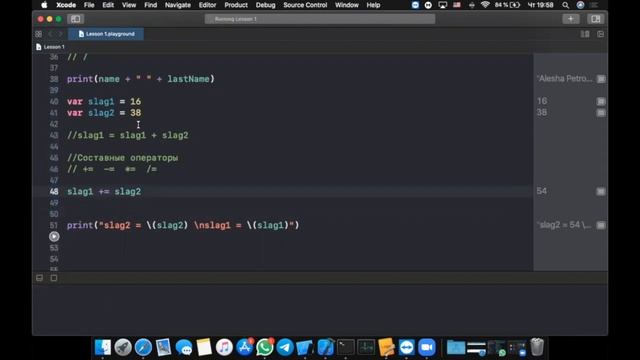Open WhatsApp from the Dock

click(264, 347)
